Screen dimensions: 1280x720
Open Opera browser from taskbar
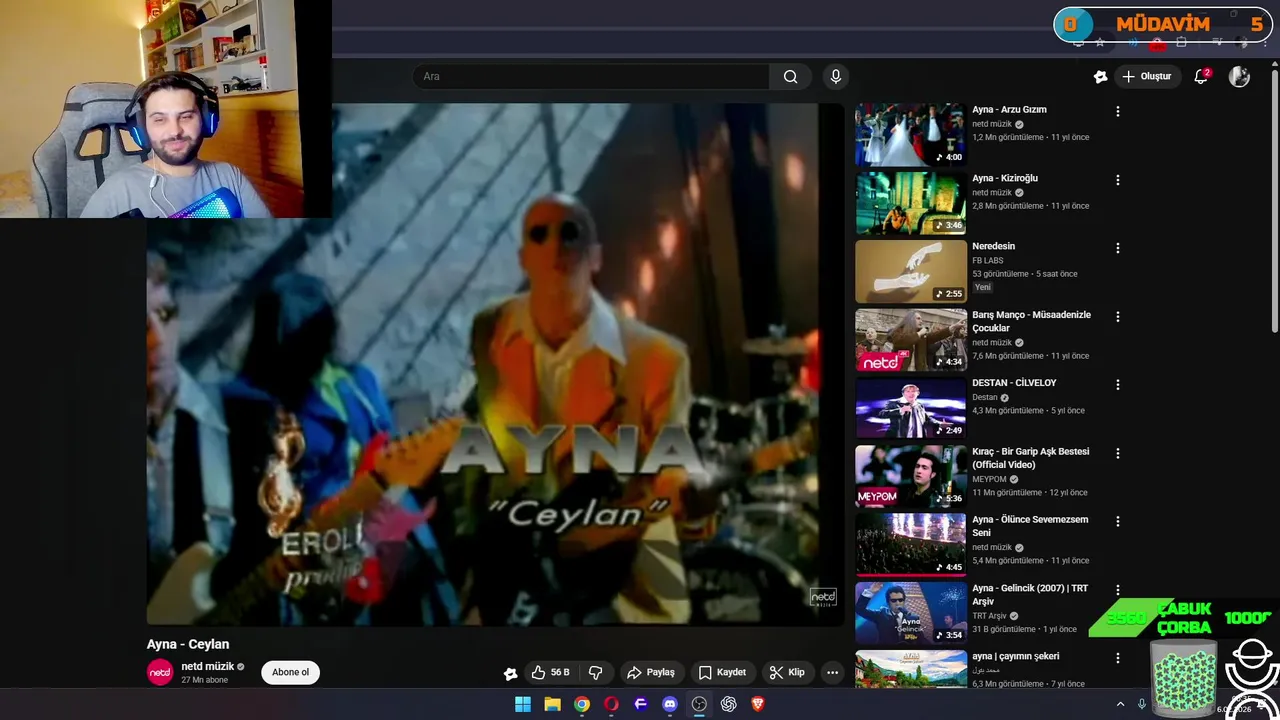coord(611,704)
